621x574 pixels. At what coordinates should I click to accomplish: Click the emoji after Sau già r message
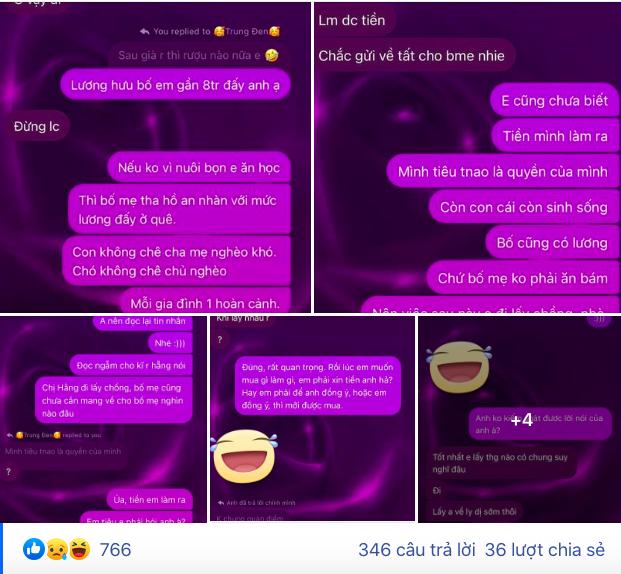pyautogui.click(x=271, y=55)
